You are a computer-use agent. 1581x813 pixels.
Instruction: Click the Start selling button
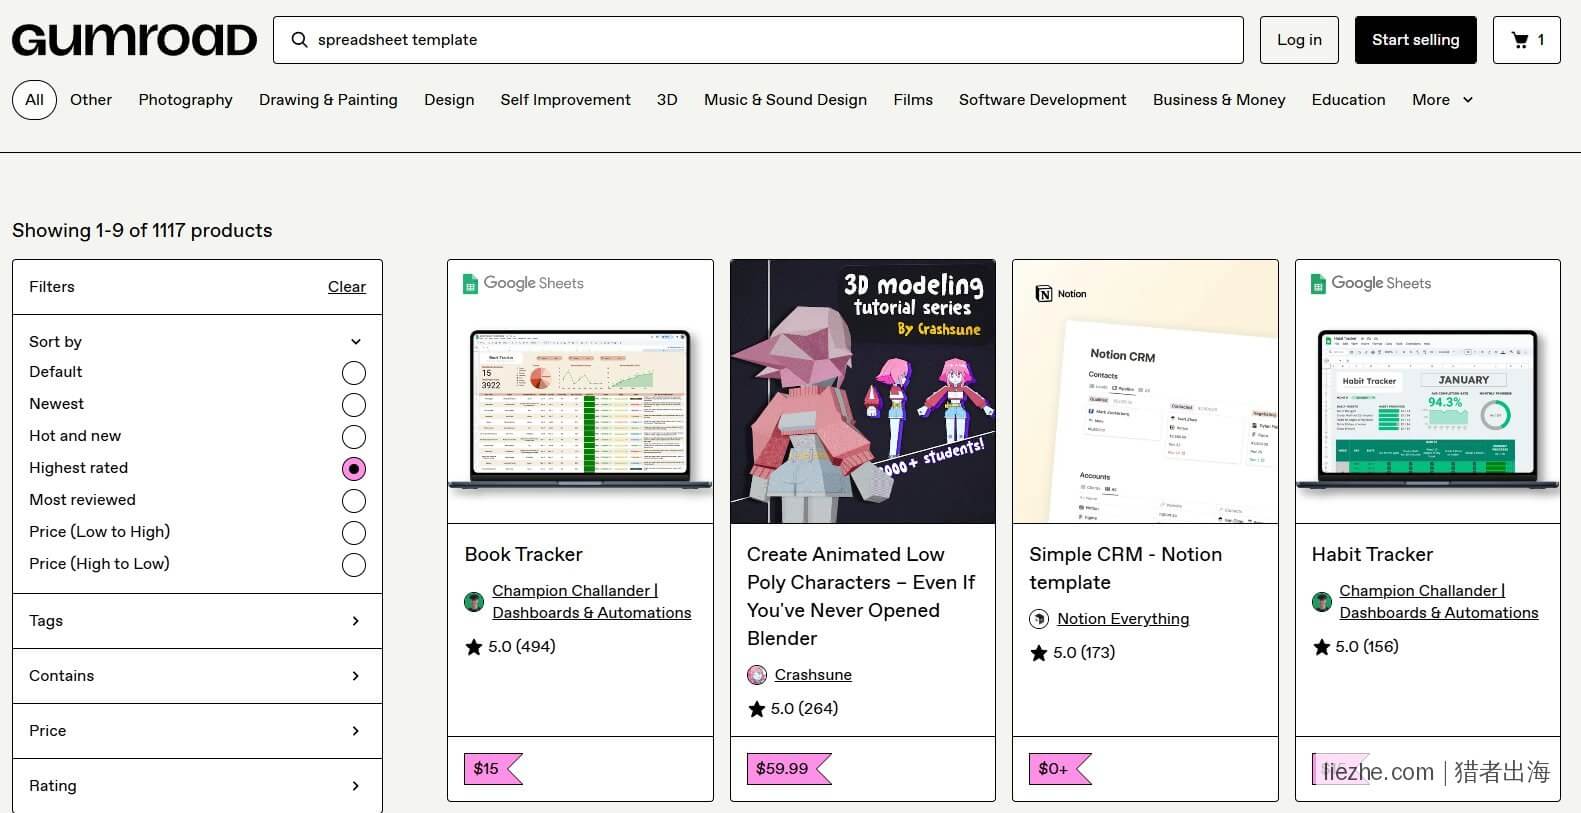(x=1415, y=40)
